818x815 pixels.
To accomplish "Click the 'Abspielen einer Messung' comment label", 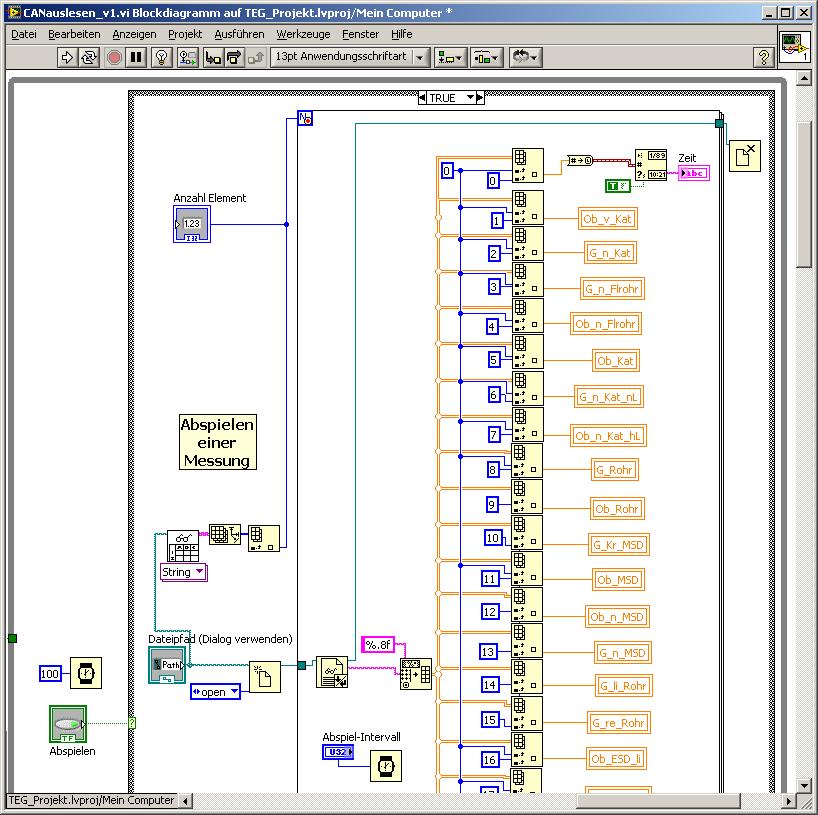I will point(218,442).
